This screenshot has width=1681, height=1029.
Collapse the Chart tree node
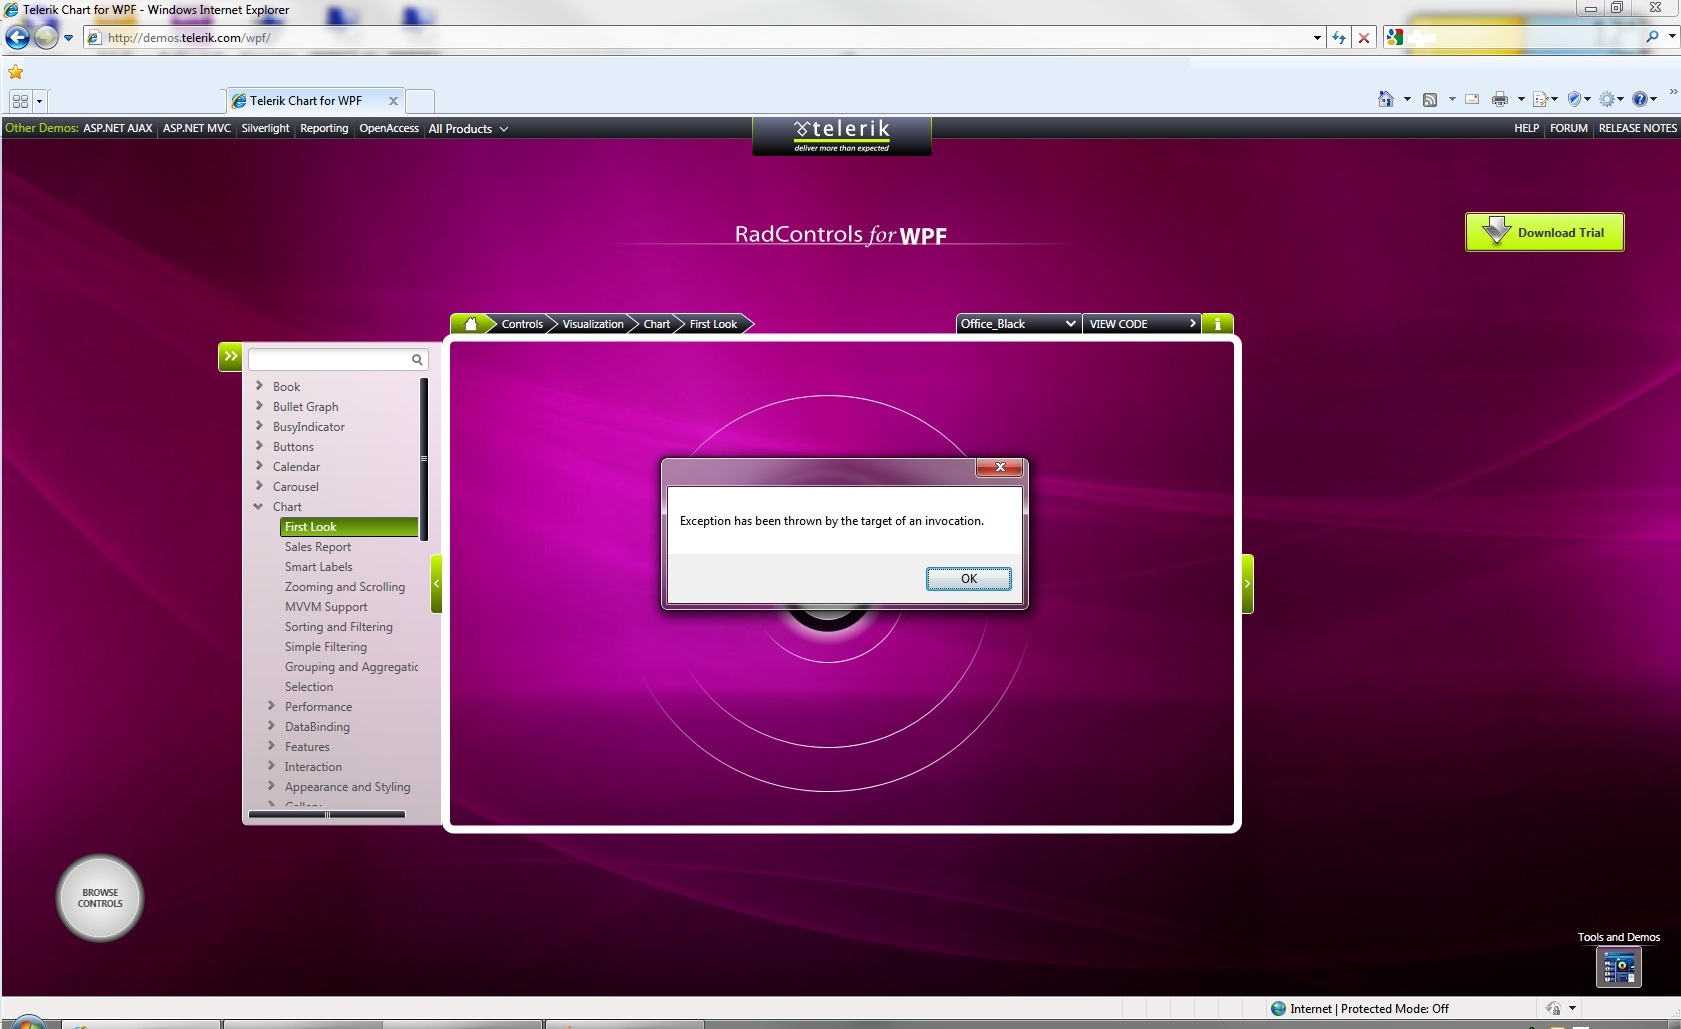click(x=259, y=506)
